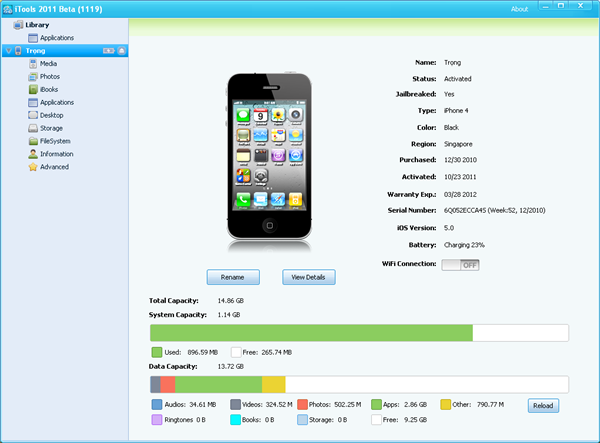Select Applications under the Trong device
Viewport: 600px width, 443px height.
pos(56,102)
